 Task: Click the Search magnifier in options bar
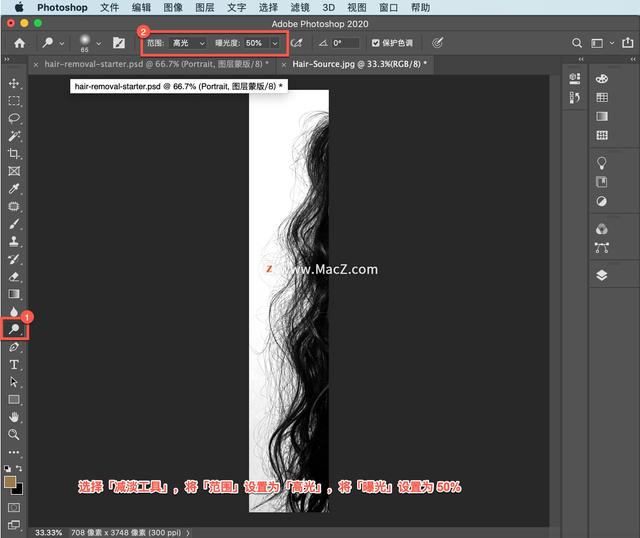click(577, 43)
